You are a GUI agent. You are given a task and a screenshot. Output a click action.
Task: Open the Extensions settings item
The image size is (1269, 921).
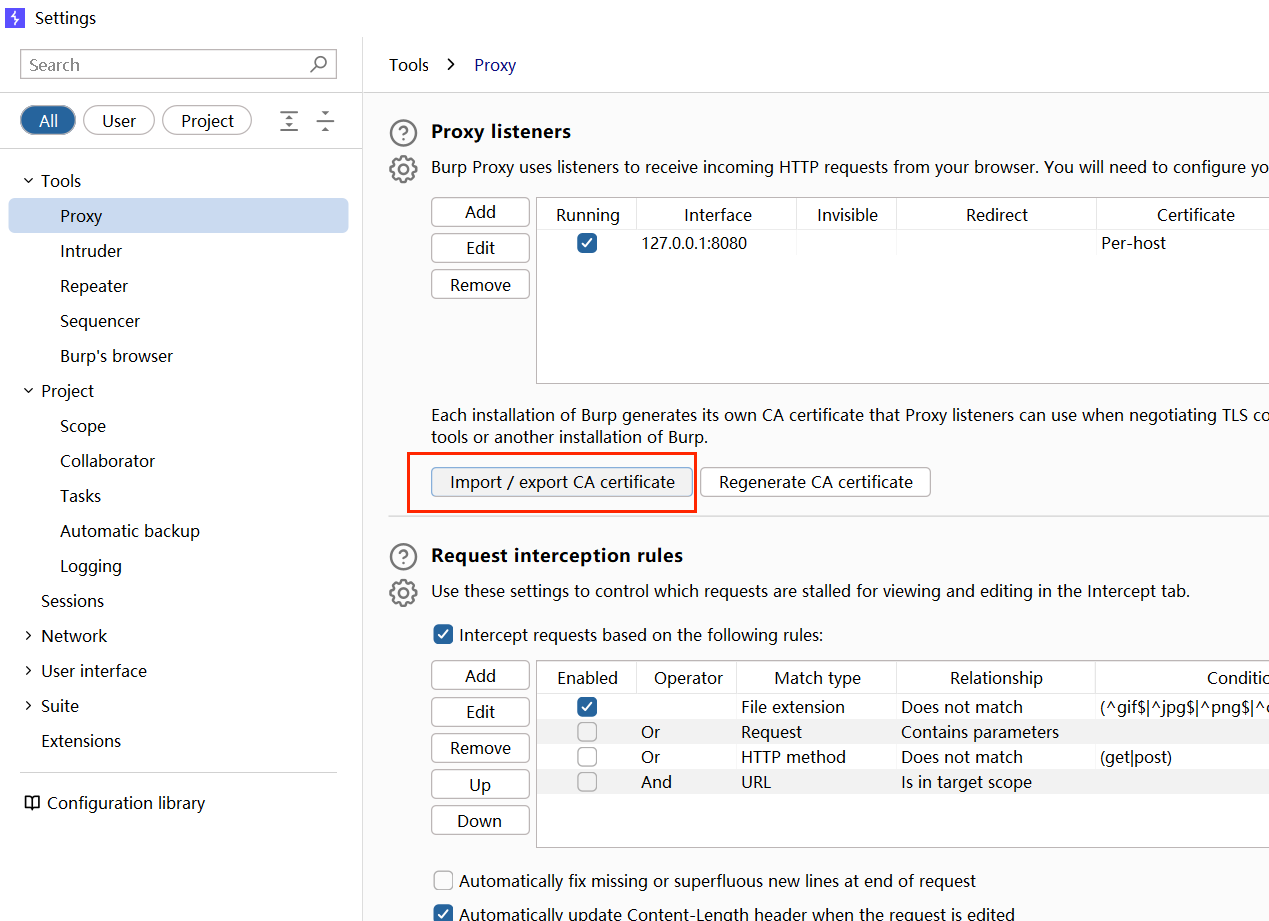coord(81,741)
